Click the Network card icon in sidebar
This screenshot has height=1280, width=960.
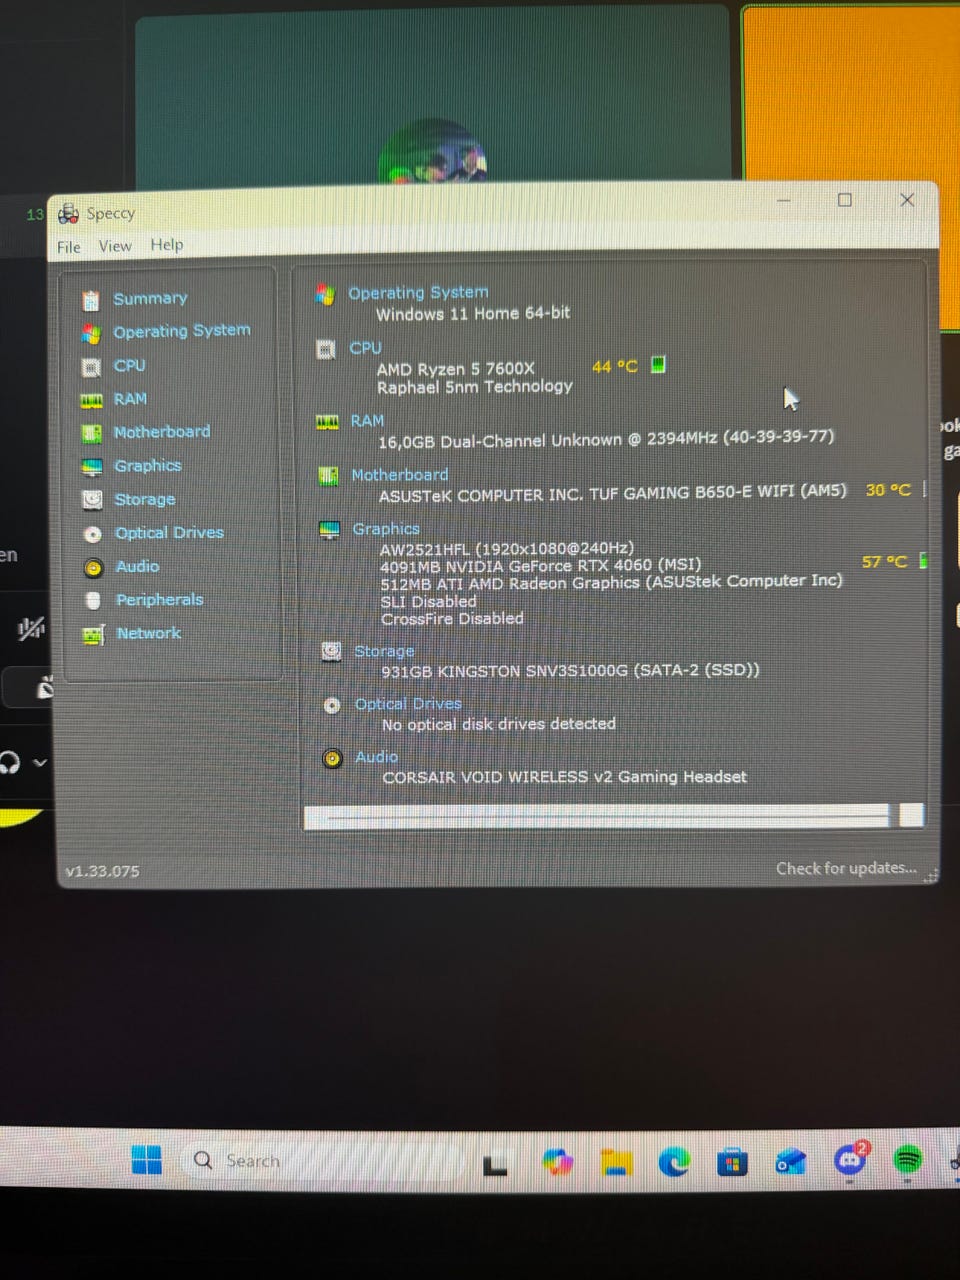pyautogui.click(x=93, y=634)
